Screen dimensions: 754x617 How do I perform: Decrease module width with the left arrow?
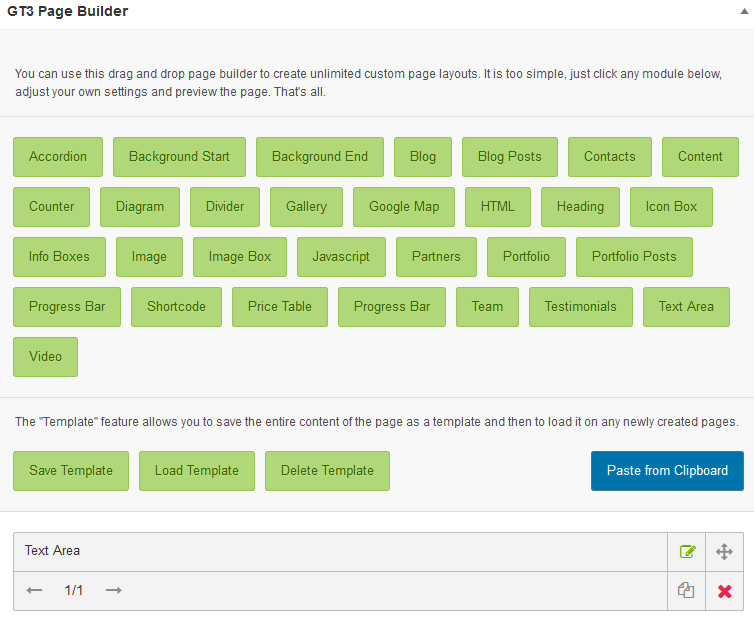click(35, 591)
